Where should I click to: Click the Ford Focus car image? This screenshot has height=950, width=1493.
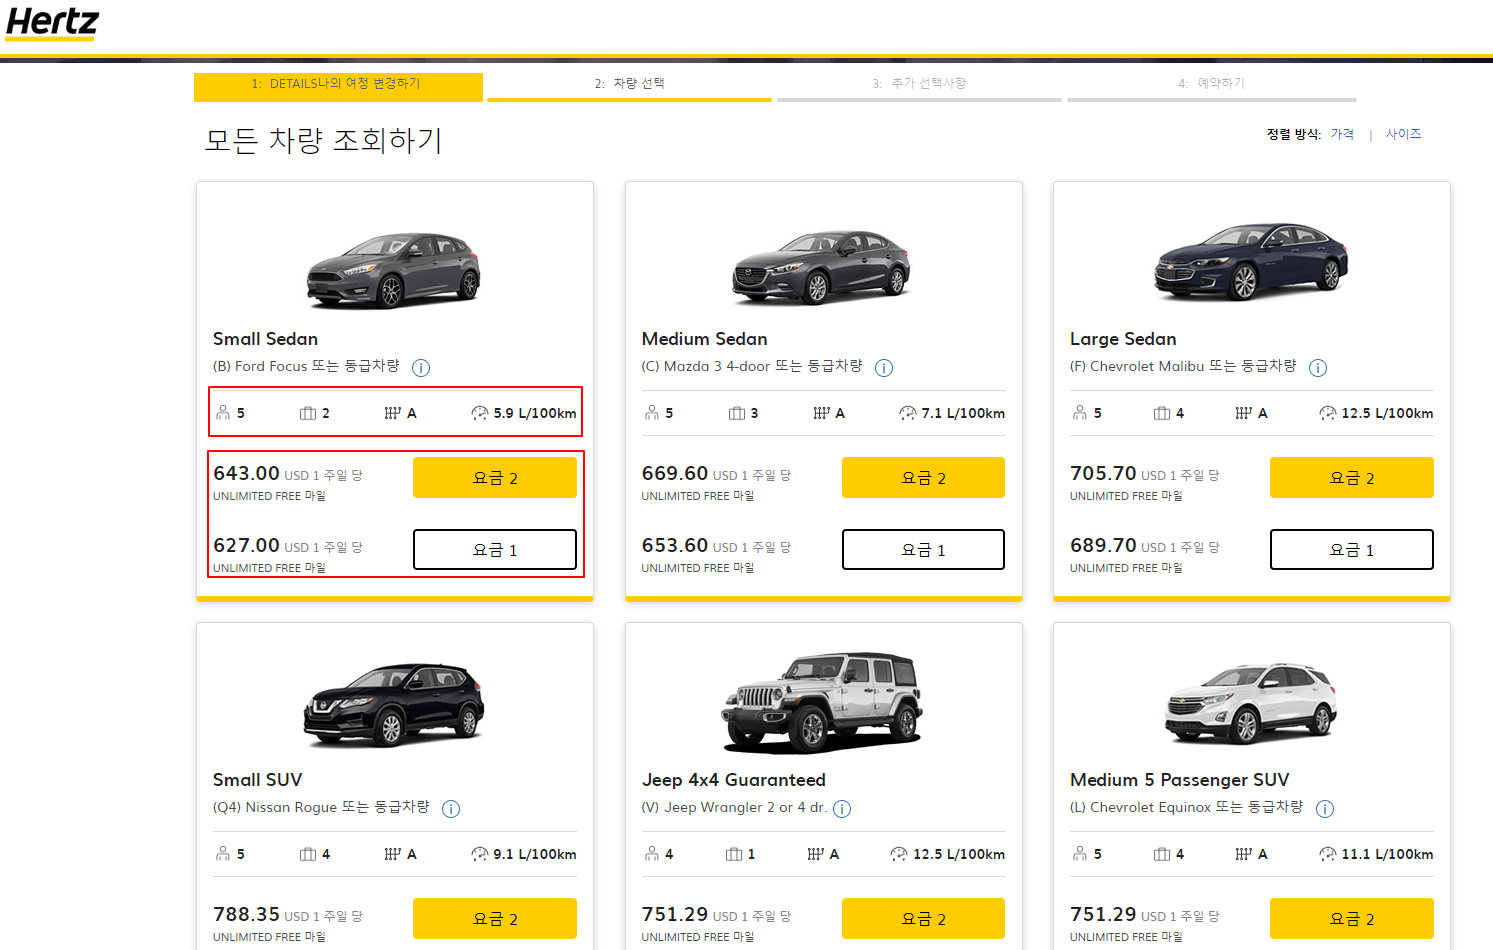click(394, 270)
